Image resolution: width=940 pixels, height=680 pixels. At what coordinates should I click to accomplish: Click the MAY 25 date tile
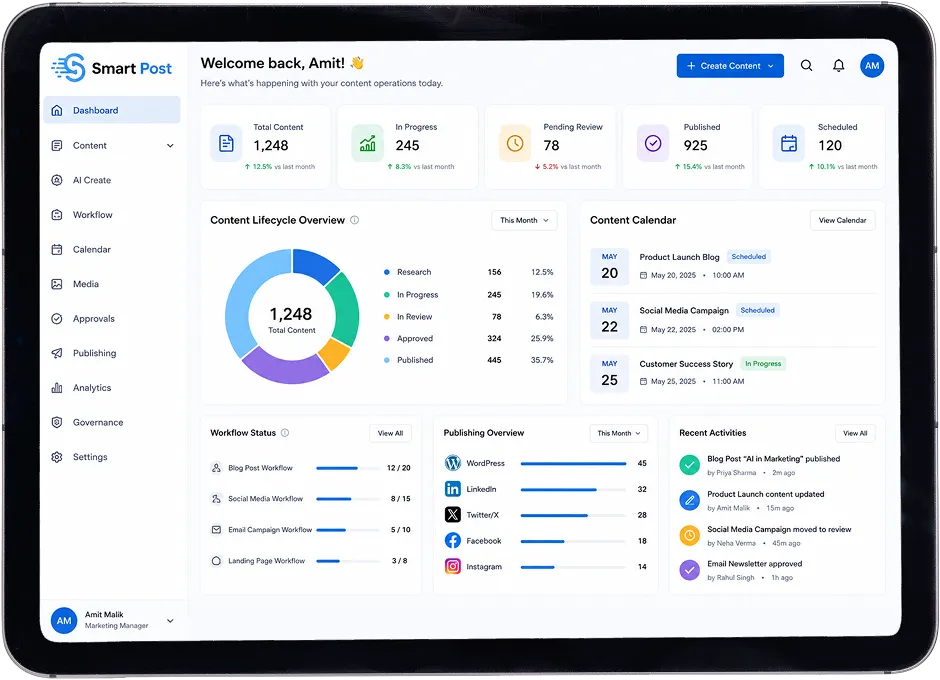pos(609,374)
